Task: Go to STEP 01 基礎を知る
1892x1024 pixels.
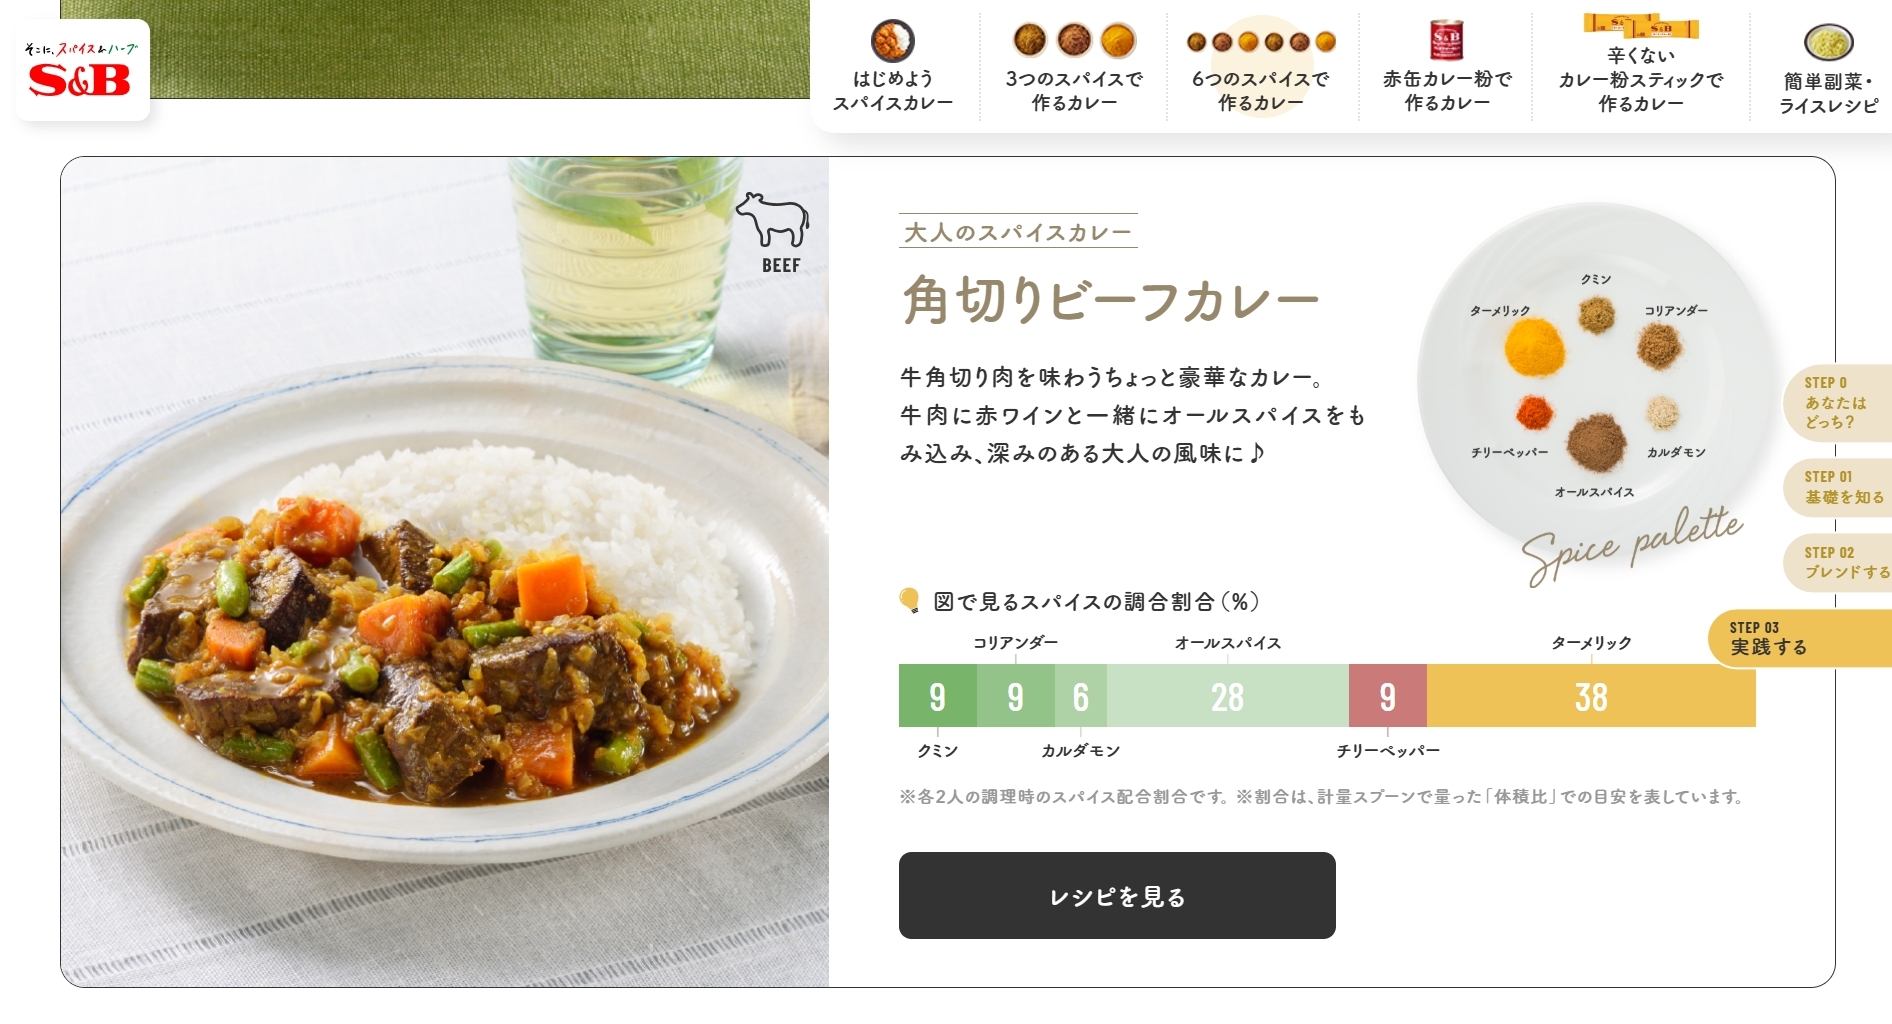Action: tap(1837, 487)
